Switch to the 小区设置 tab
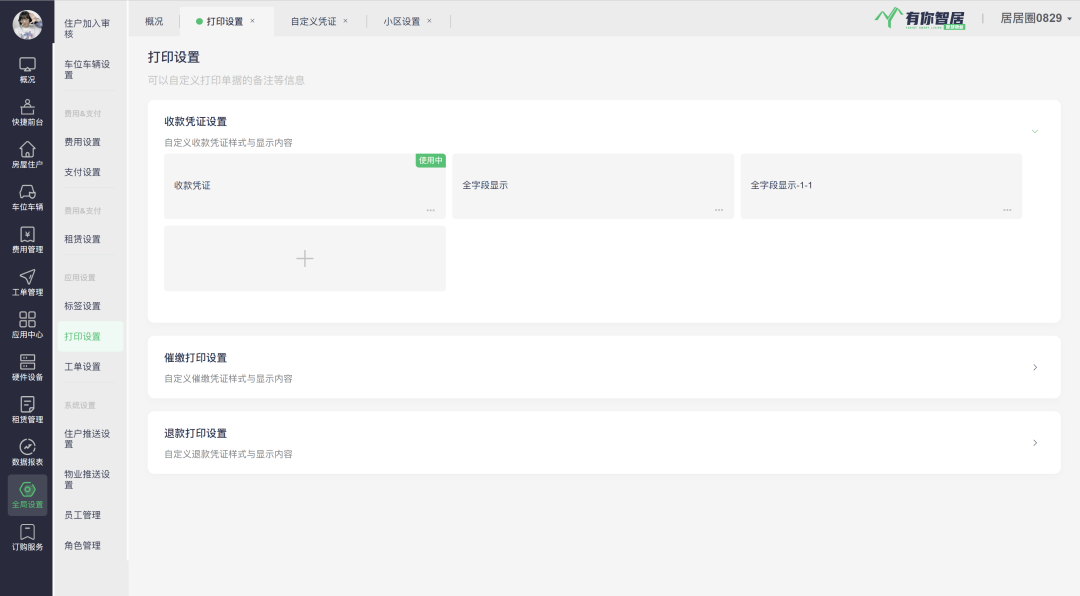The image size is (1080, 596). coord(401,21)
